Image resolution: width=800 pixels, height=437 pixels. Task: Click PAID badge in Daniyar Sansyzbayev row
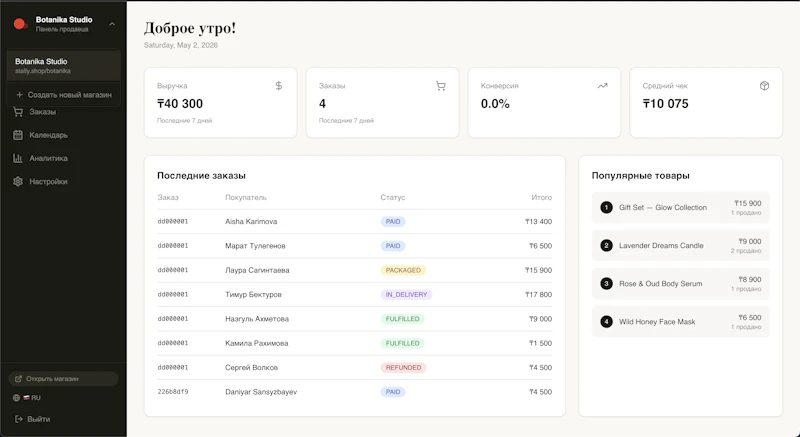[x=393, y=392]
